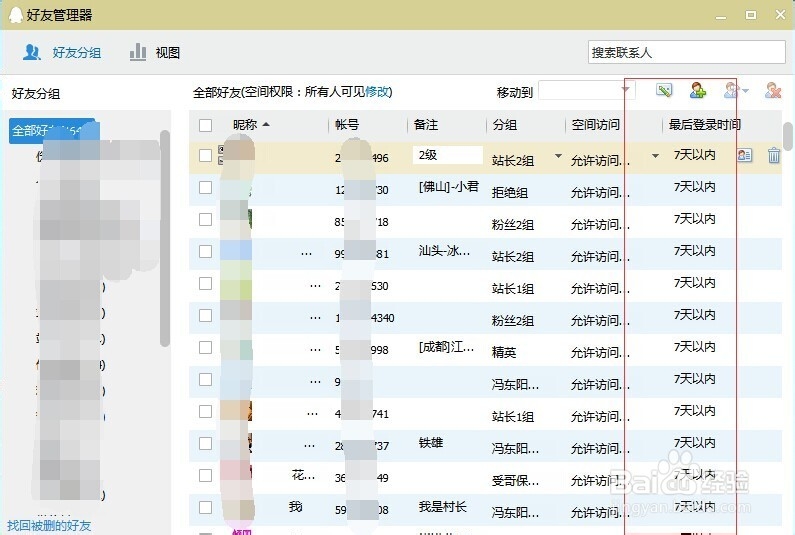The image size is (795, 535).
Task: Sort by the 帐号 column header
Action: (347, 124)
